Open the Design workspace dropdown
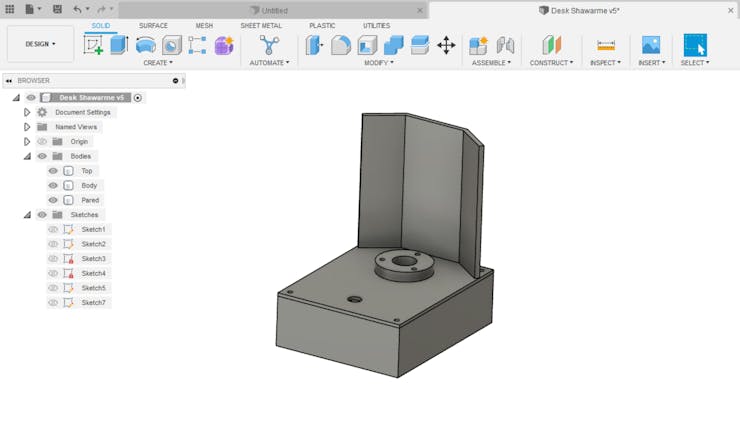The width and height of the screenshot is (740, 438). point(40,44)
